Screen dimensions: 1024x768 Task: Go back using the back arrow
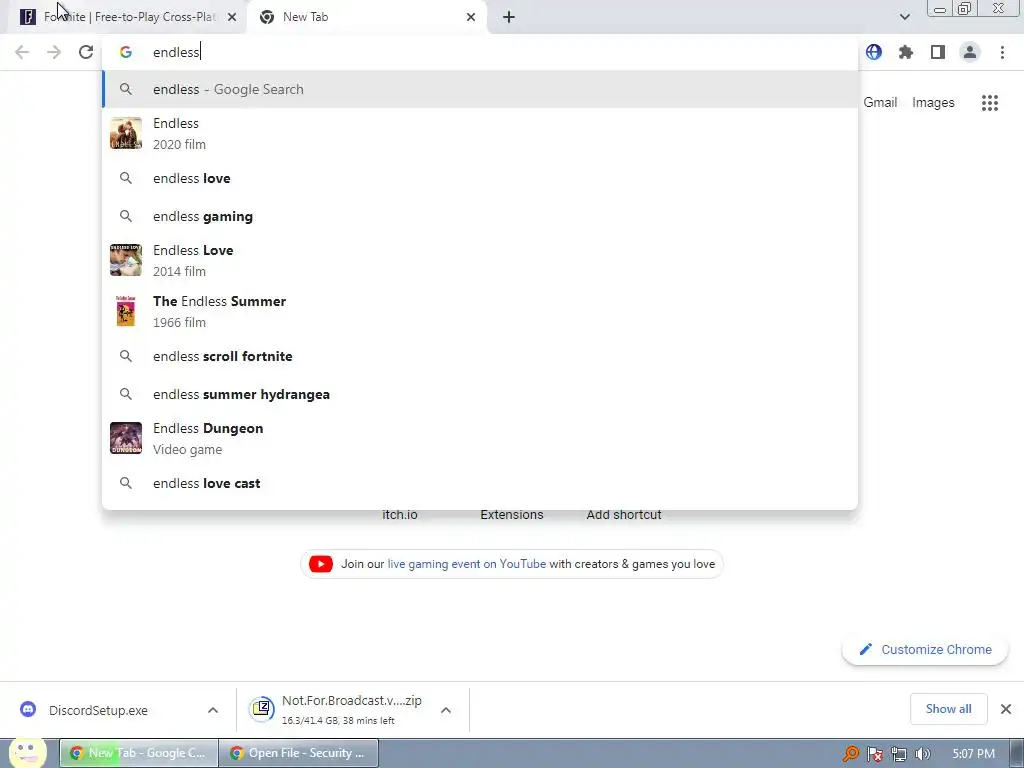pyautogui.click(x=22, y=52)
